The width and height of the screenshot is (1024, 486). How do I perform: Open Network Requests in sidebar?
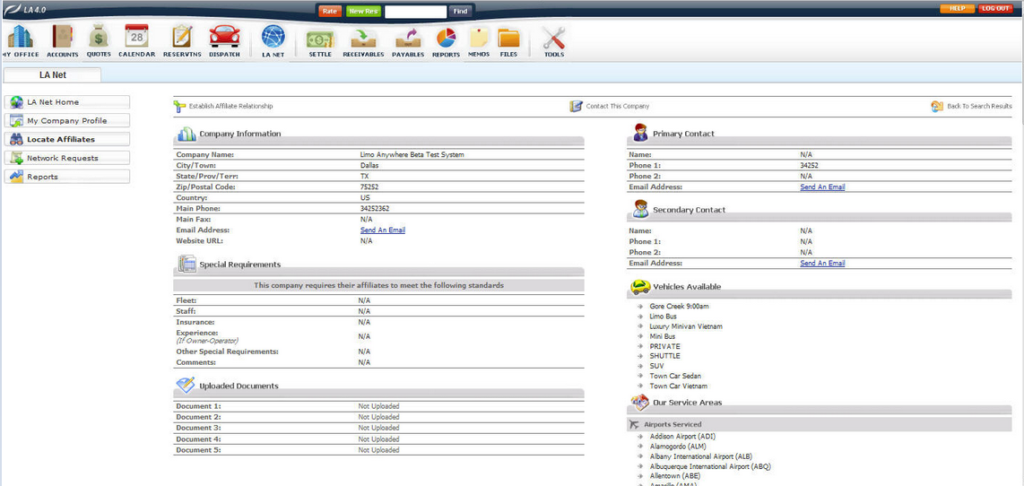68,158
